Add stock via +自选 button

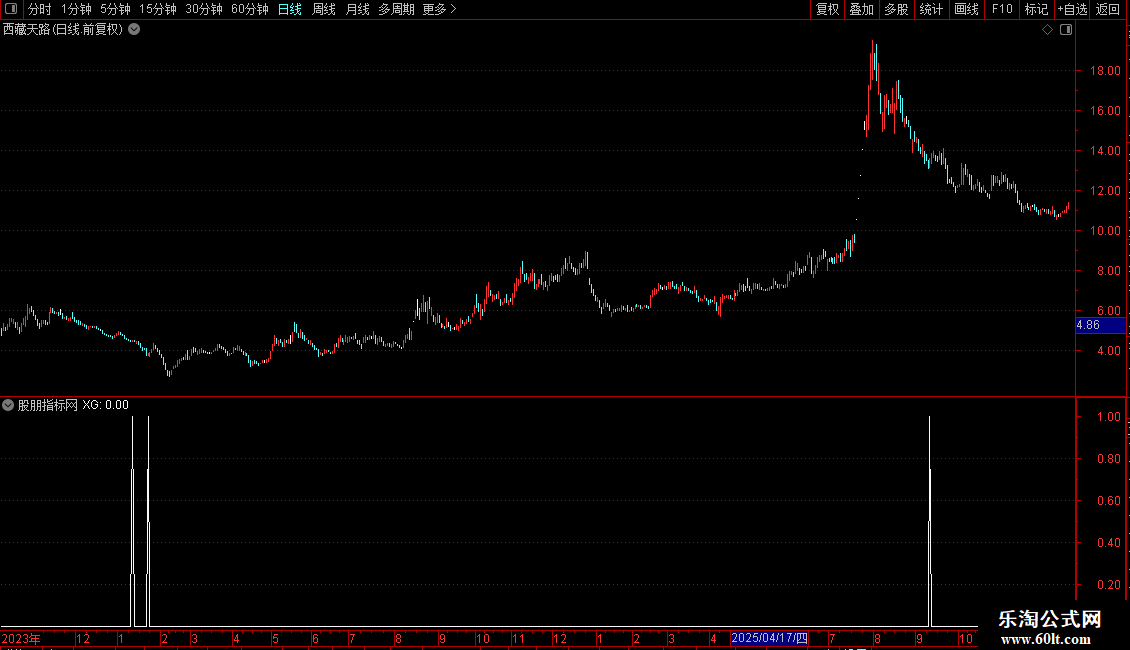1072,9
